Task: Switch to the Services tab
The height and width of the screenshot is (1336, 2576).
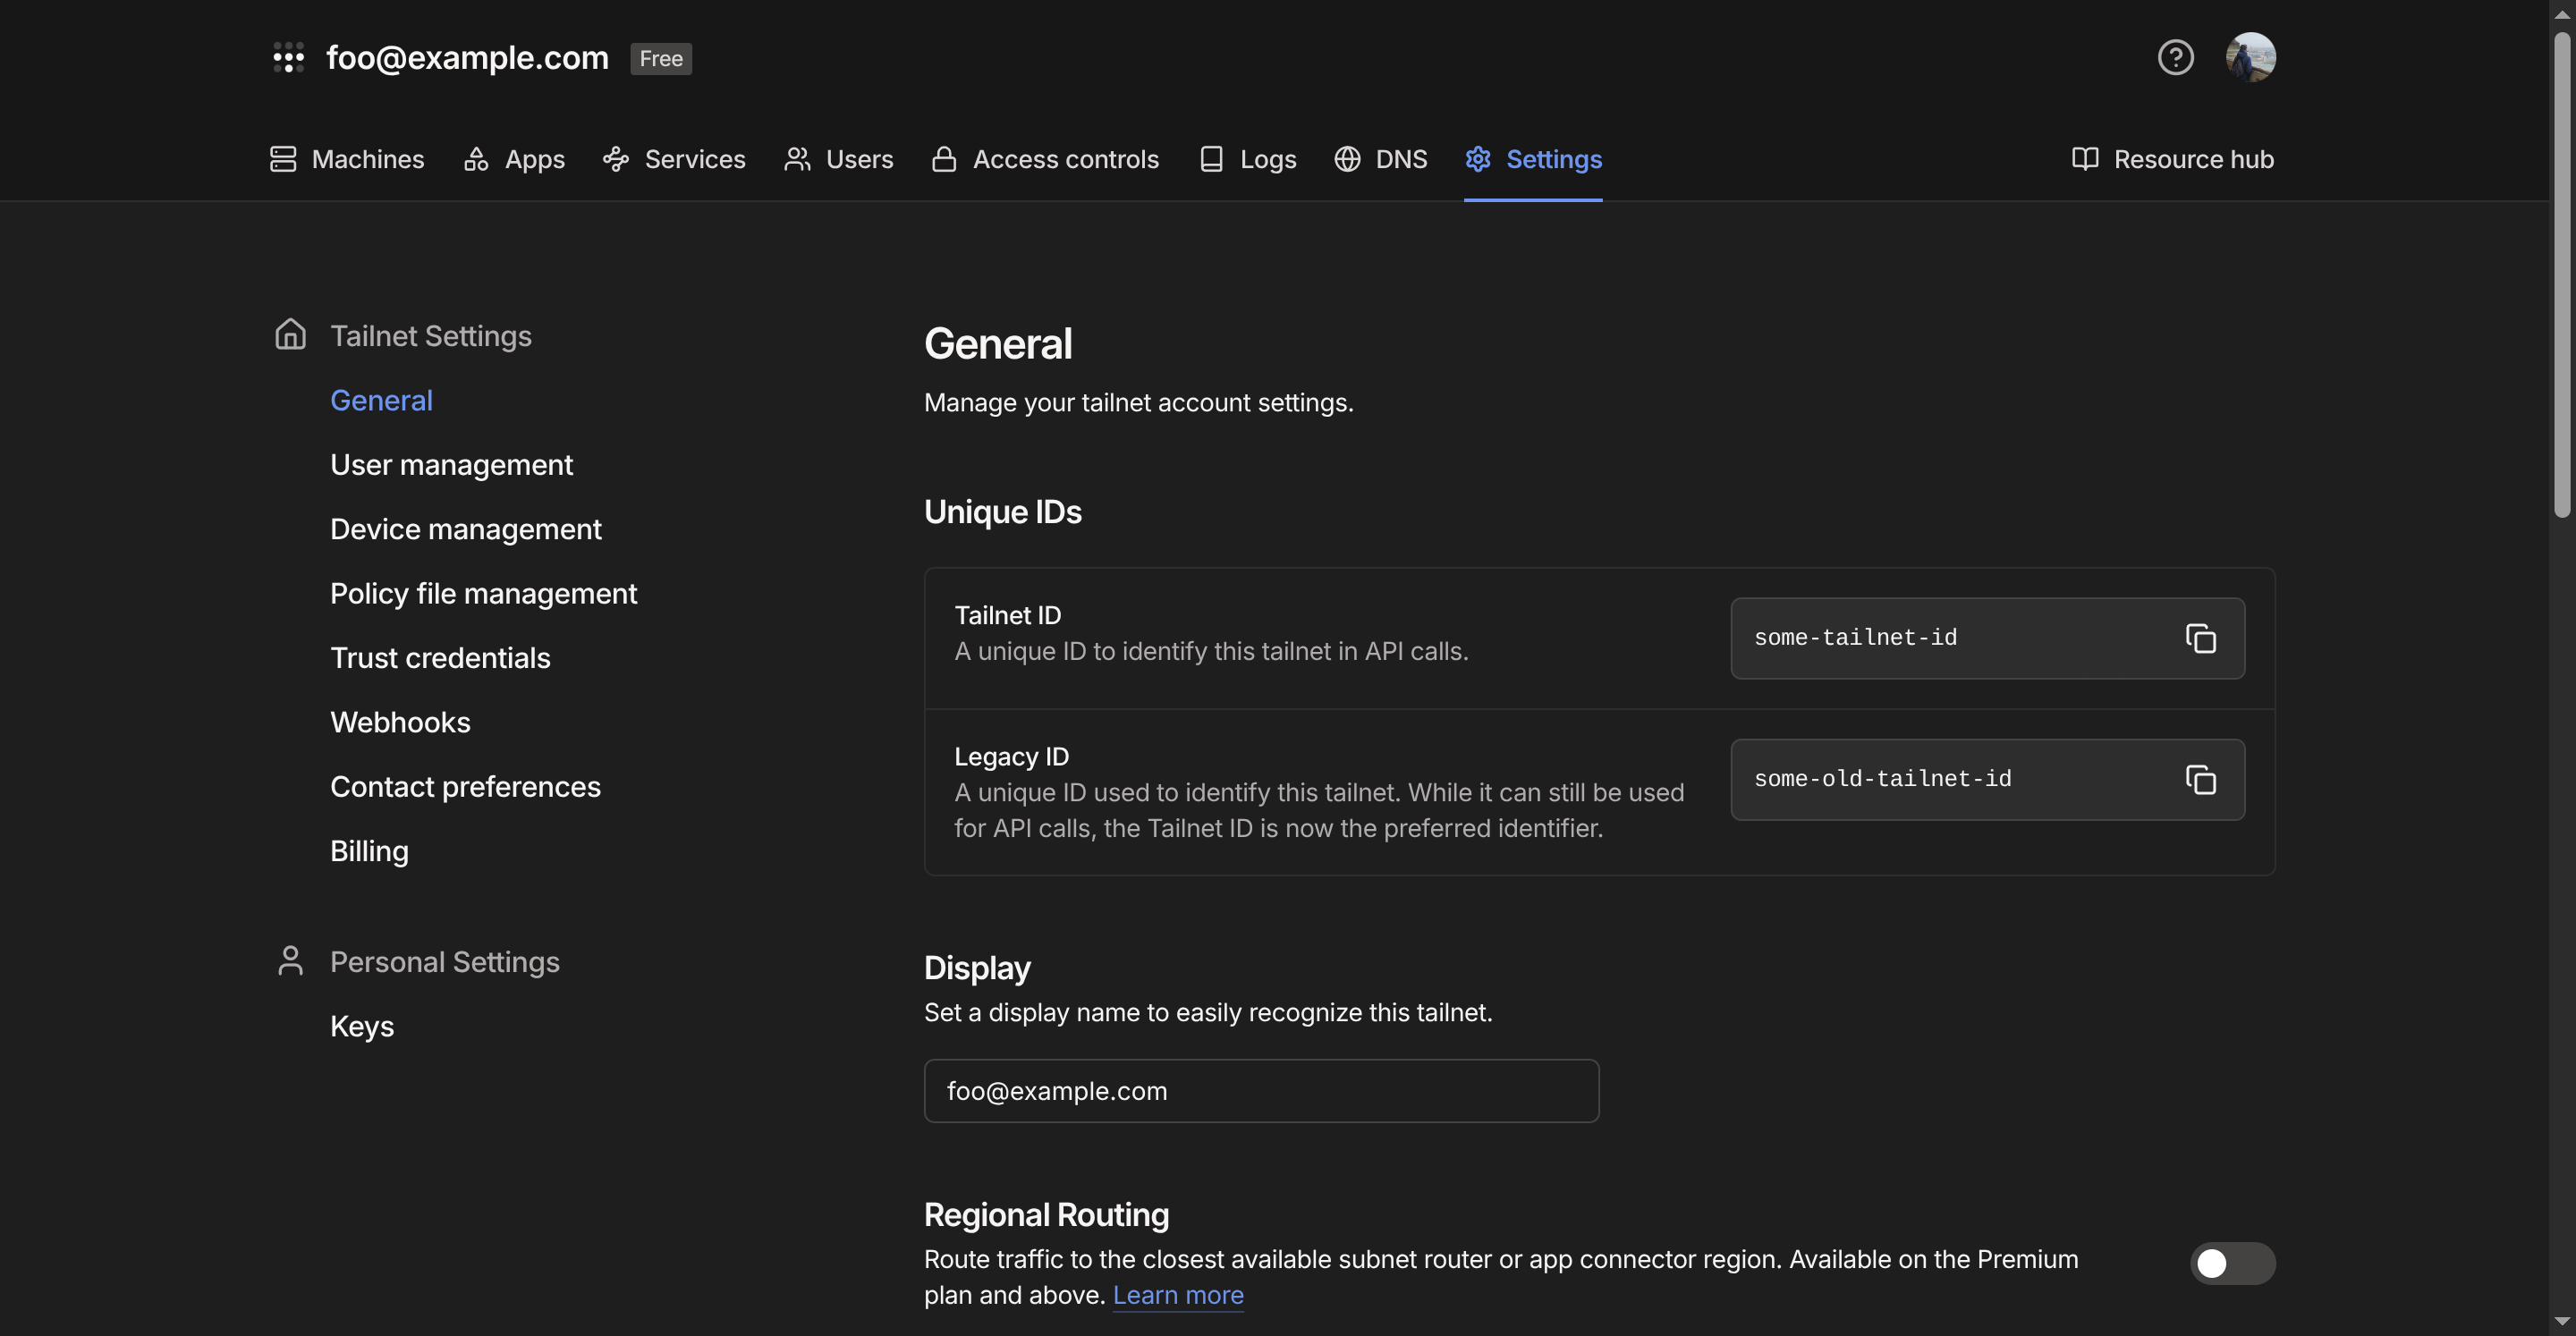Action: point(674,159)
